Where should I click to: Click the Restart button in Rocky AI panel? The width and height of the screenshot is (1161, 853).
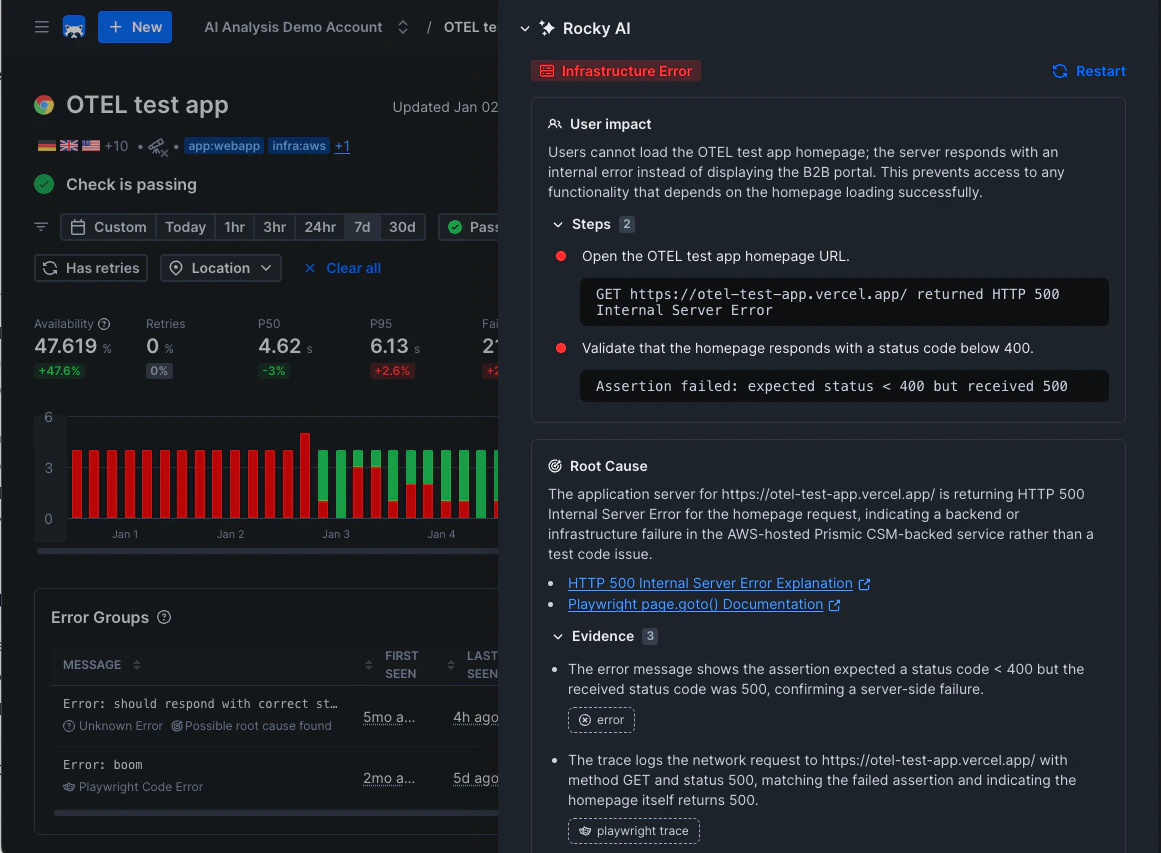click(x=1088, y=71)
